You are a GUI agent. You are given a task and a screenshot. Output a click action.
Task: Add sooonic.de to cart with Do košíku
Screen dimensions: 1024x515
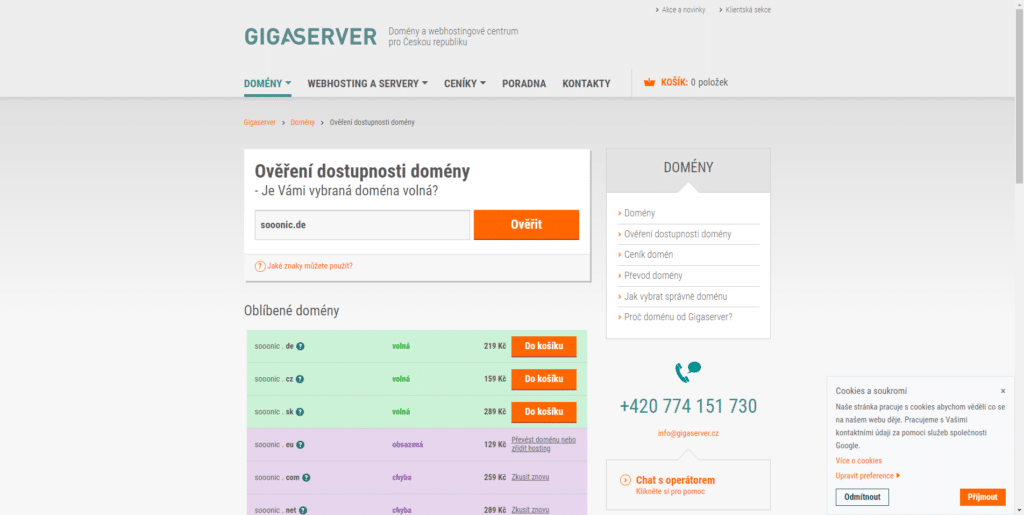click(x=543, y=347)
